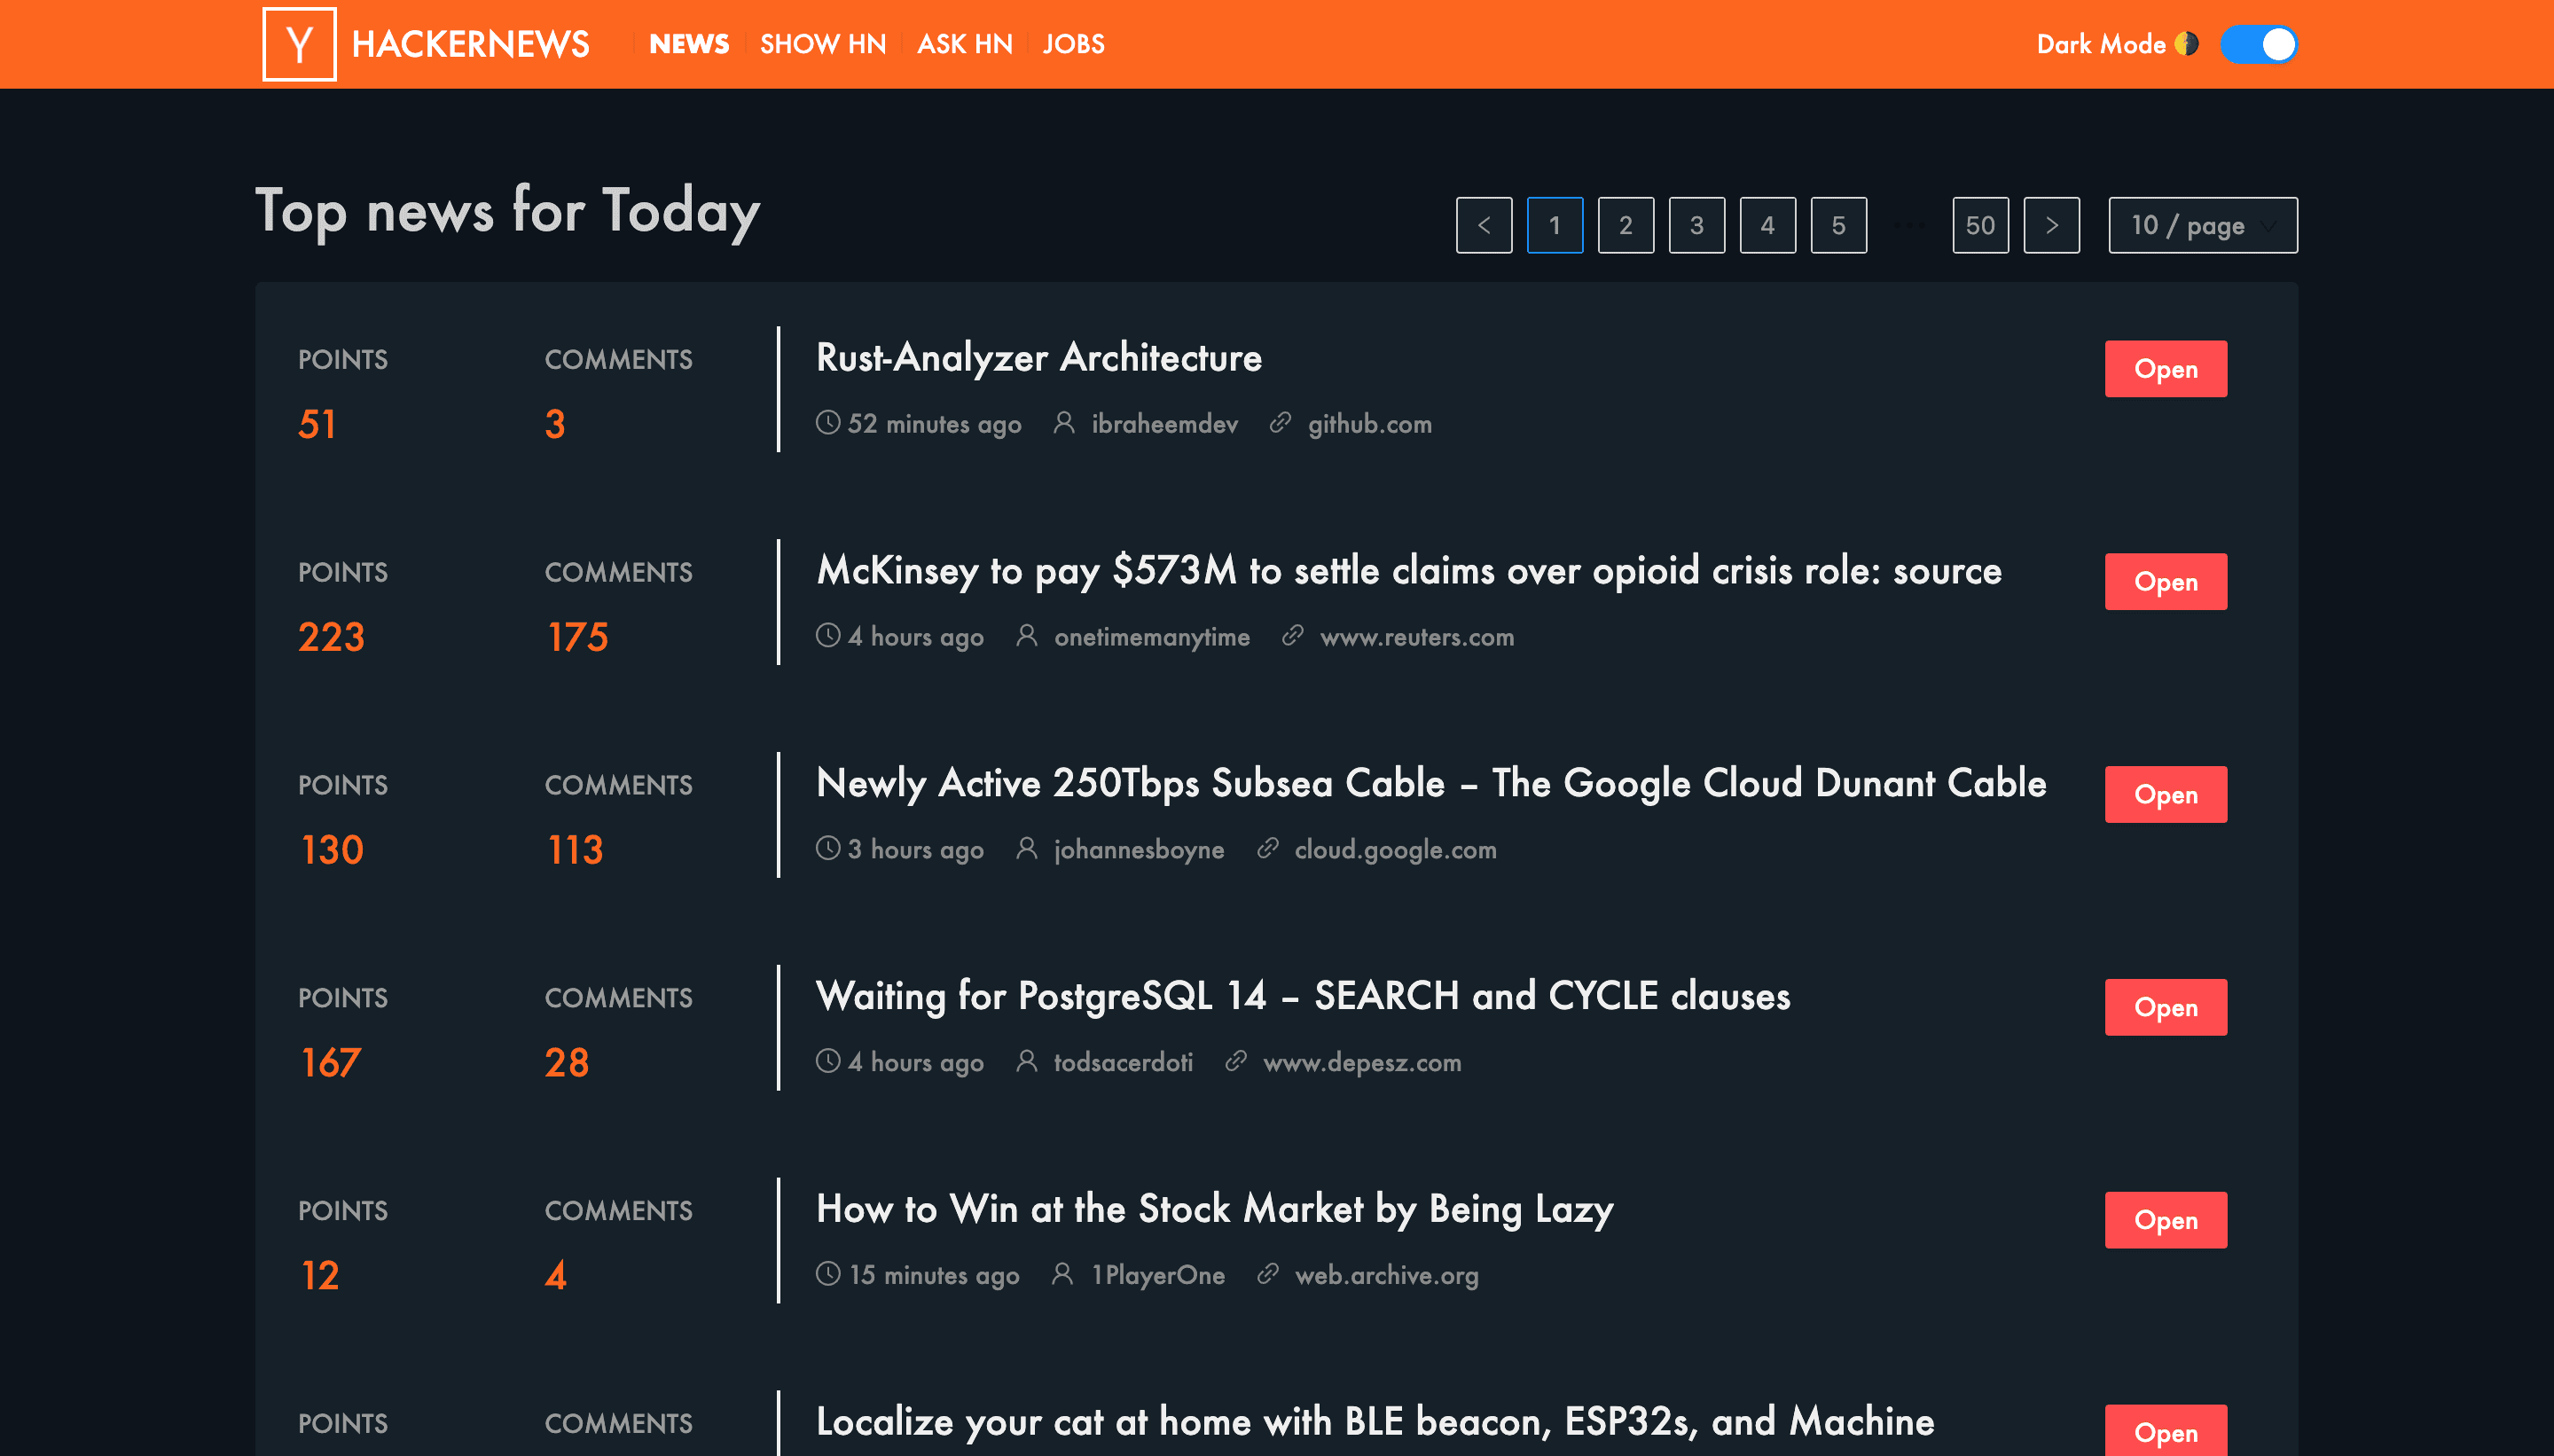Click link icon beside www.reuters.com
The image size is (2554, 1456).
[1292, 635]
